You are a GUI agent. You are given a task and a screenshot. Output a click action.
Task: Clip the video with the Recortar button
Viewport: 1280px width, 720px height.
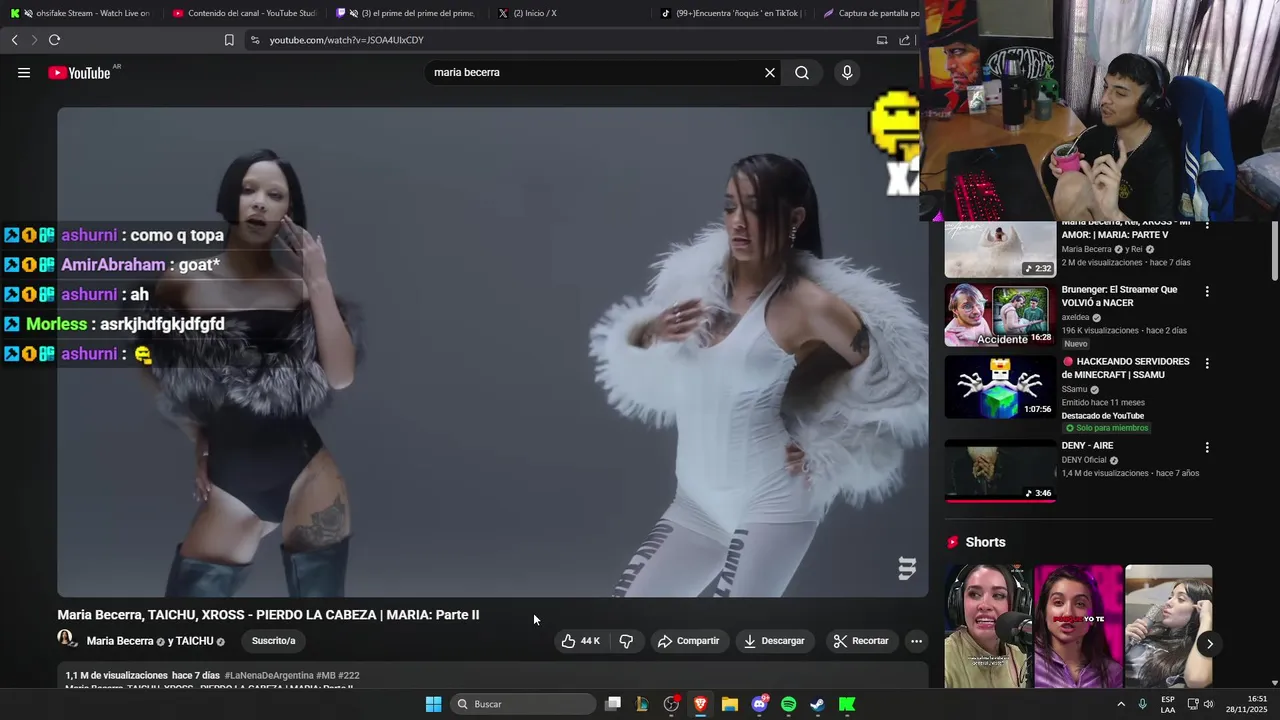coord(861,641)
